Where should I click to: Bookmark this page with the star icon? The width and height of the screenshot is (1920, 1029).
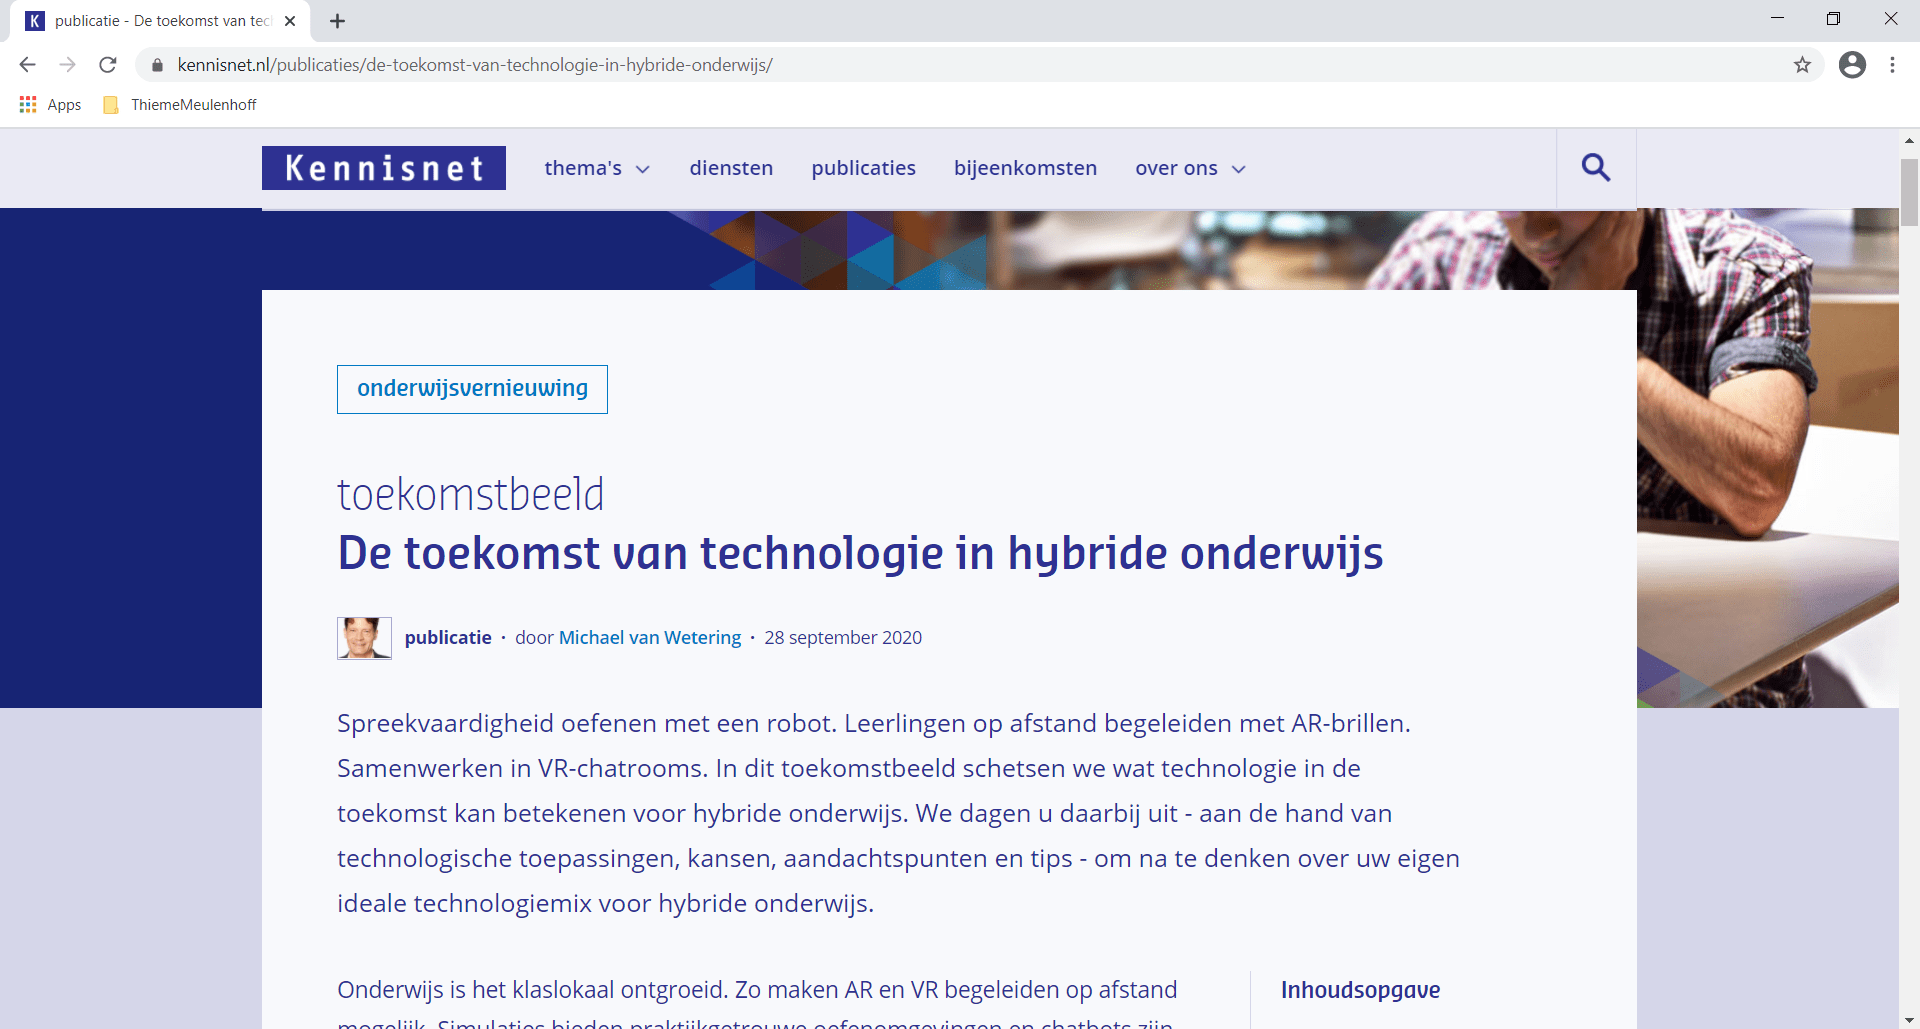(1802, 65)
